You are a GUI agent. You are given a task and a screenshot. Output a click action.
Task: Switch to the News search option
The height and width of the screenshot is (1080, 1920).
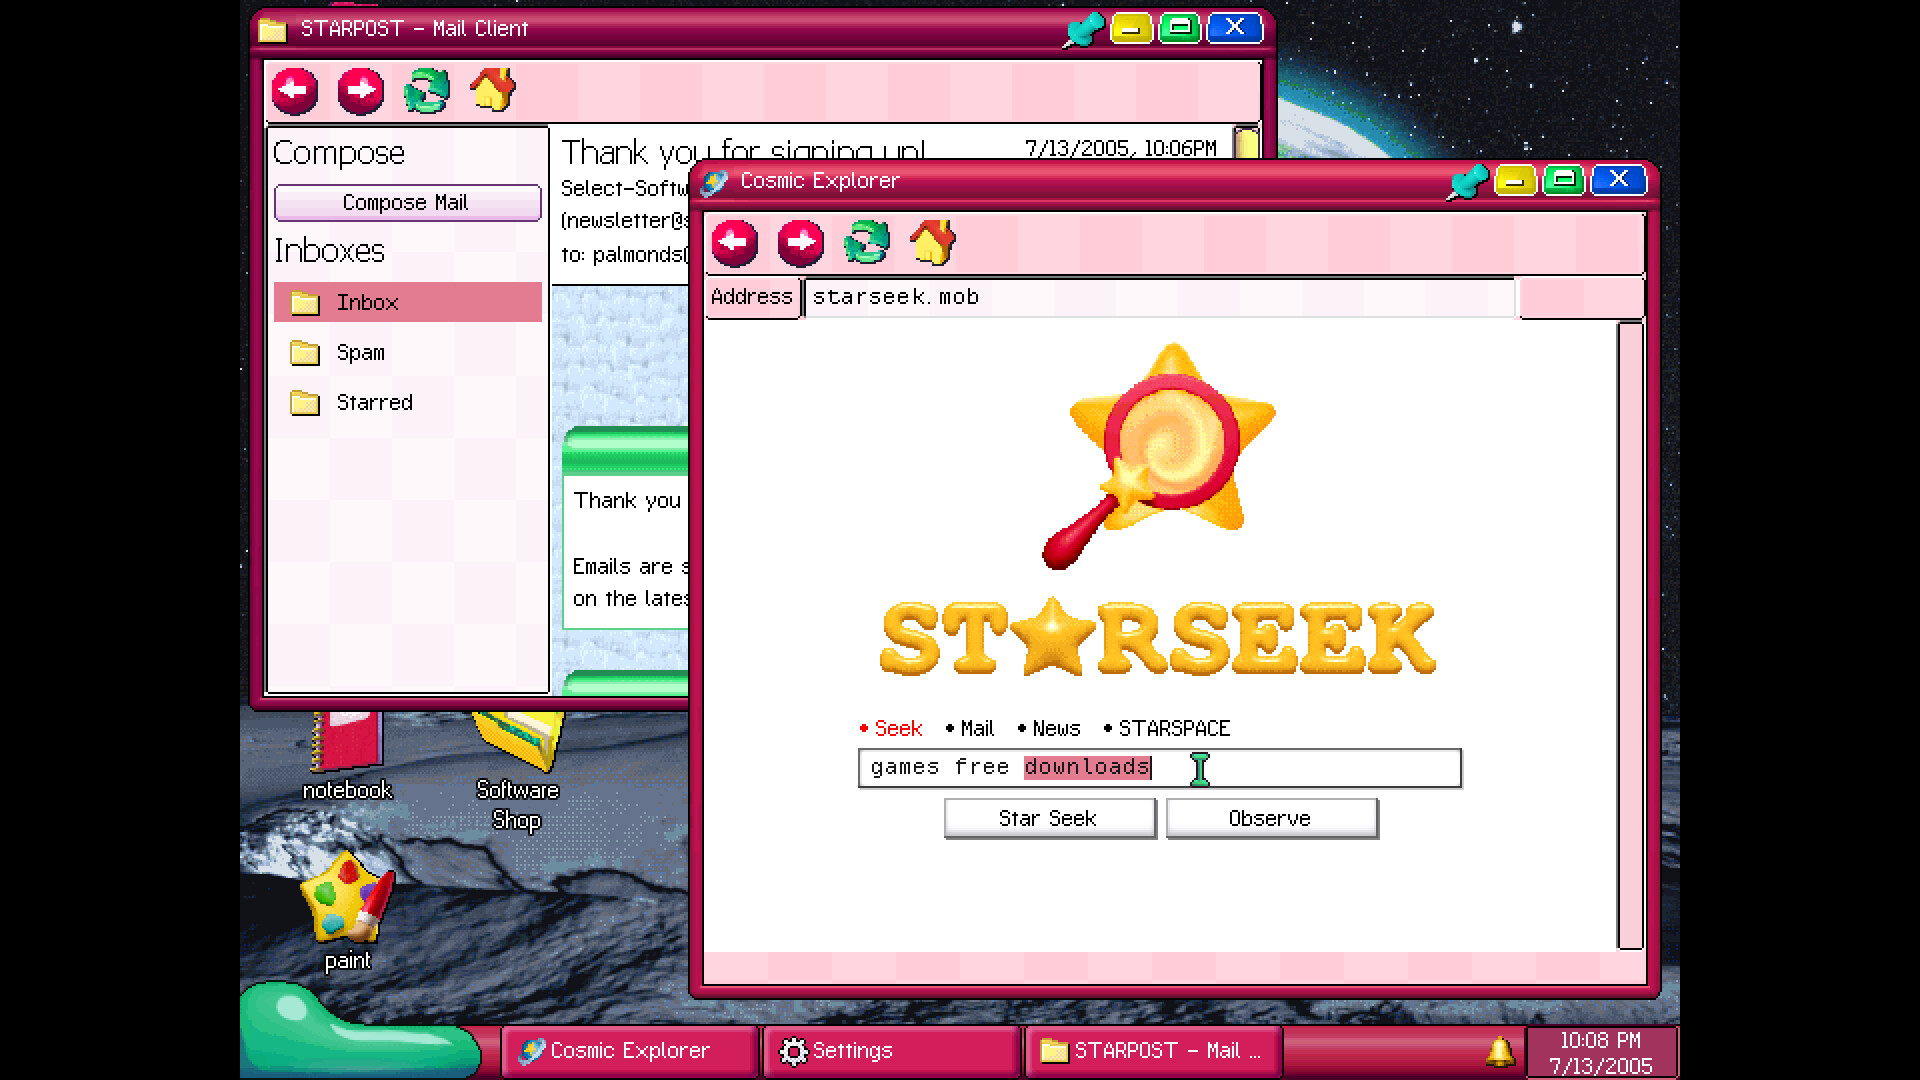click(1054, 728)
